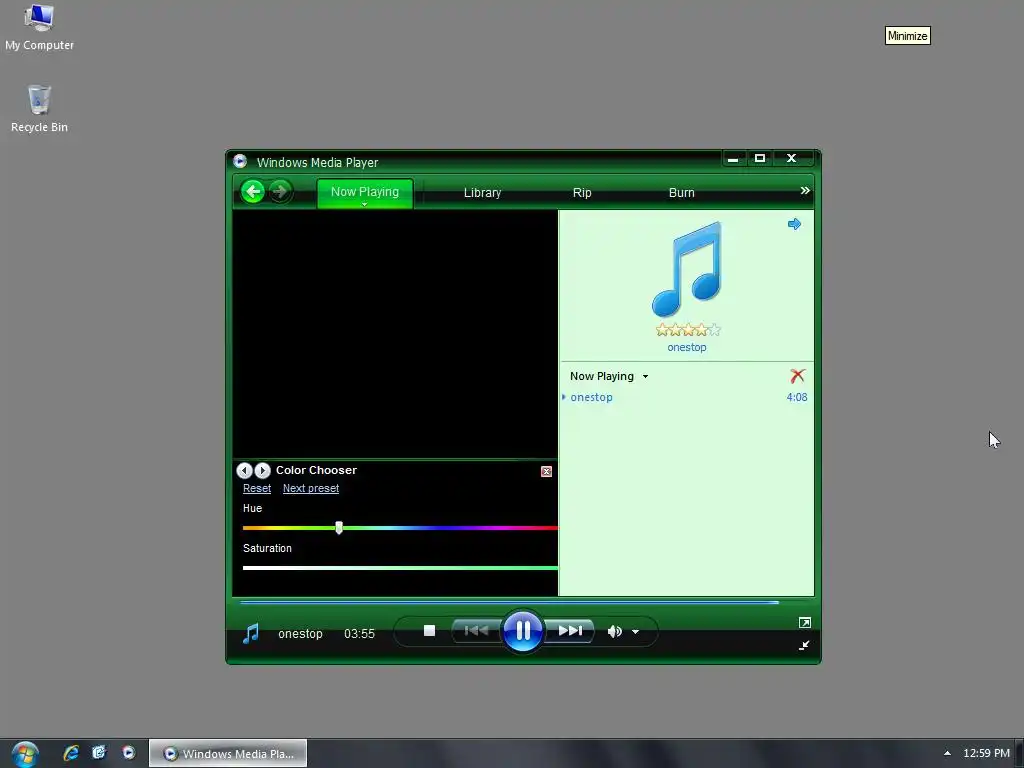
Task: Click the Windows Media Player title icon
Action: click(240, 161)
